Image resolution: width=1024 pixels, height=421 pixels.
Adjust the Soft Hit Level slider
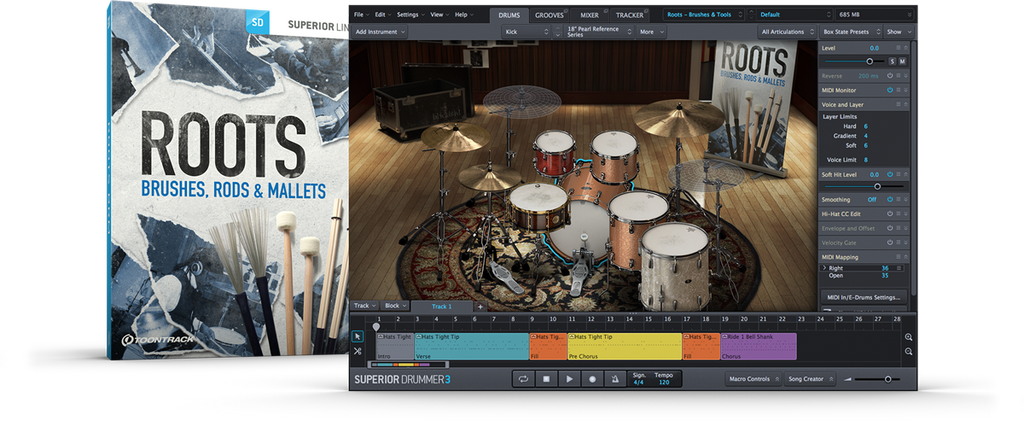click(864, 186)
